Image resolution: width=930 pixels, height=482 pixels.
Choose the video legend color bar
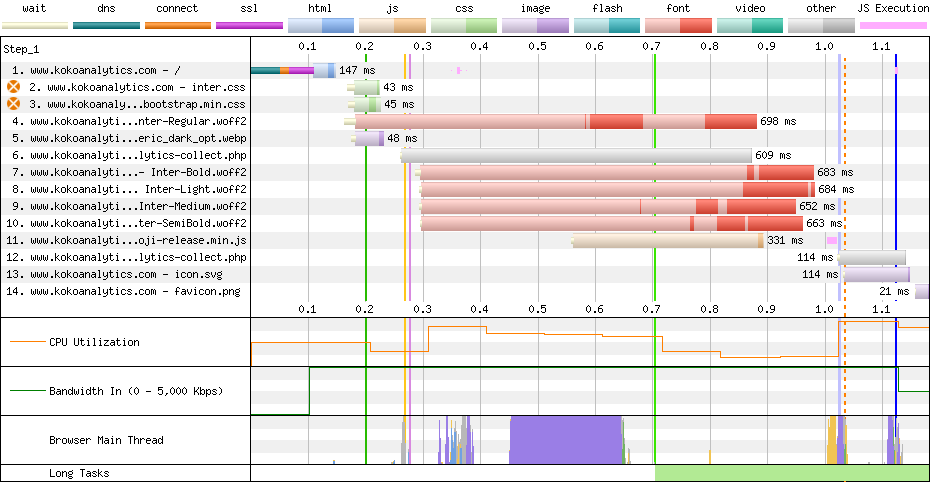(750, 25)
